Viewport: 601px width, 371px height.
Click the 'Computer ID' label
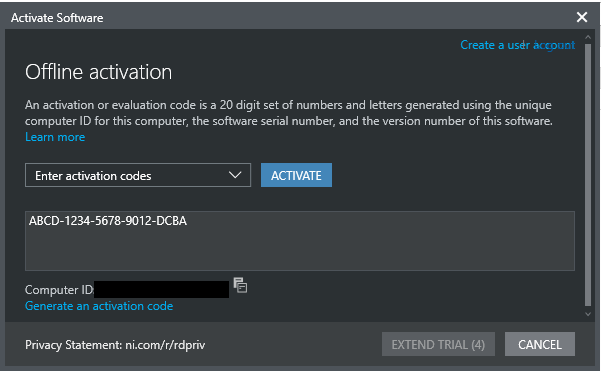[x=59, y=290]
